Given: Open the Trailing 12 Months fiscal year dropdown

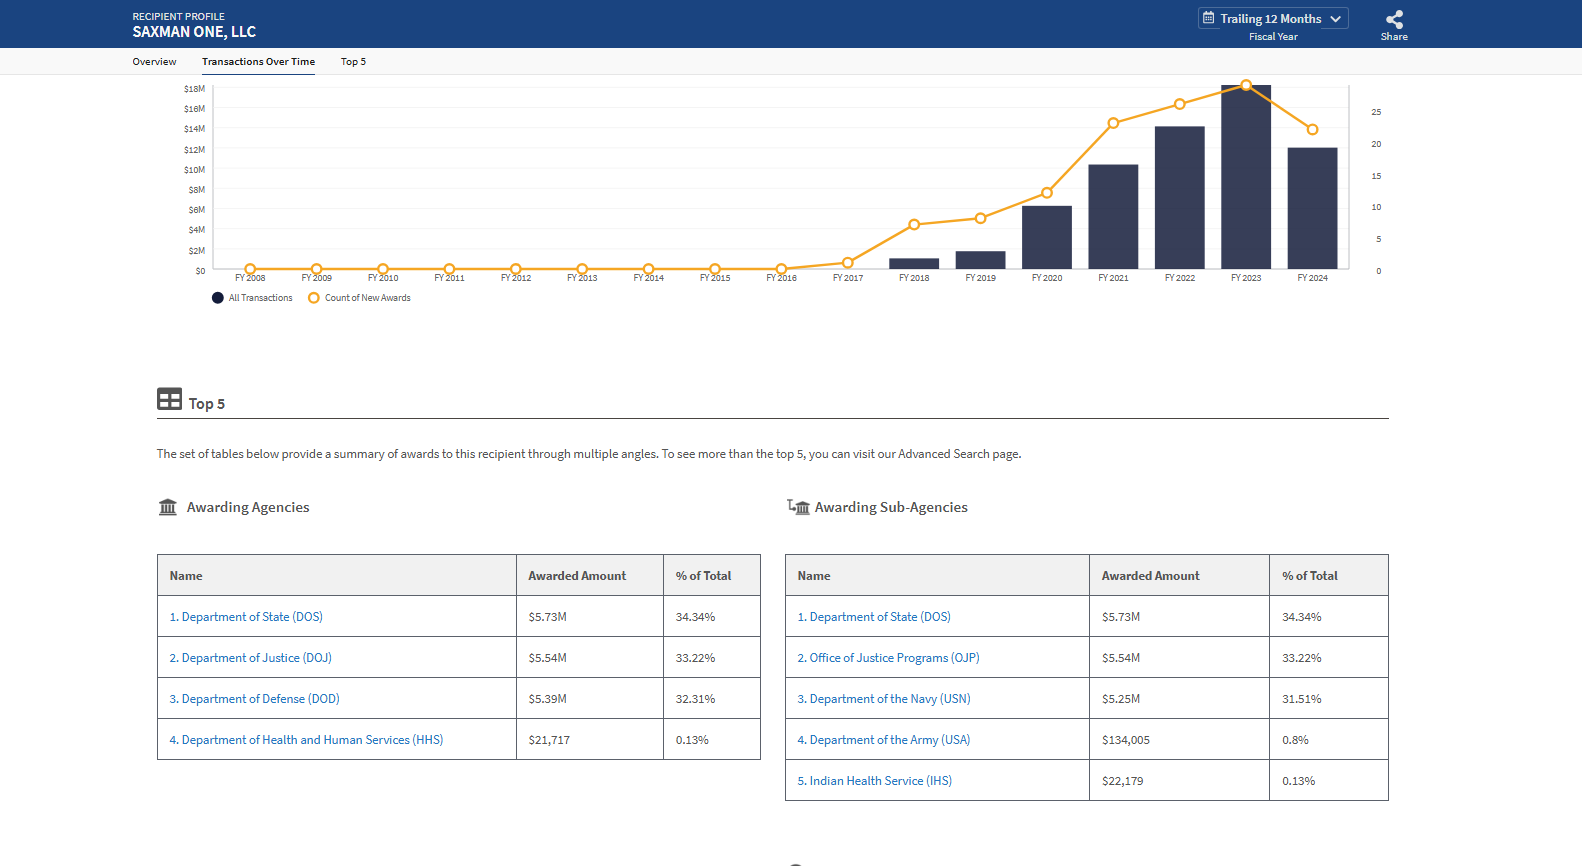Looking at the screenshot, I should pyautogui.click(x=1273, y=18).
